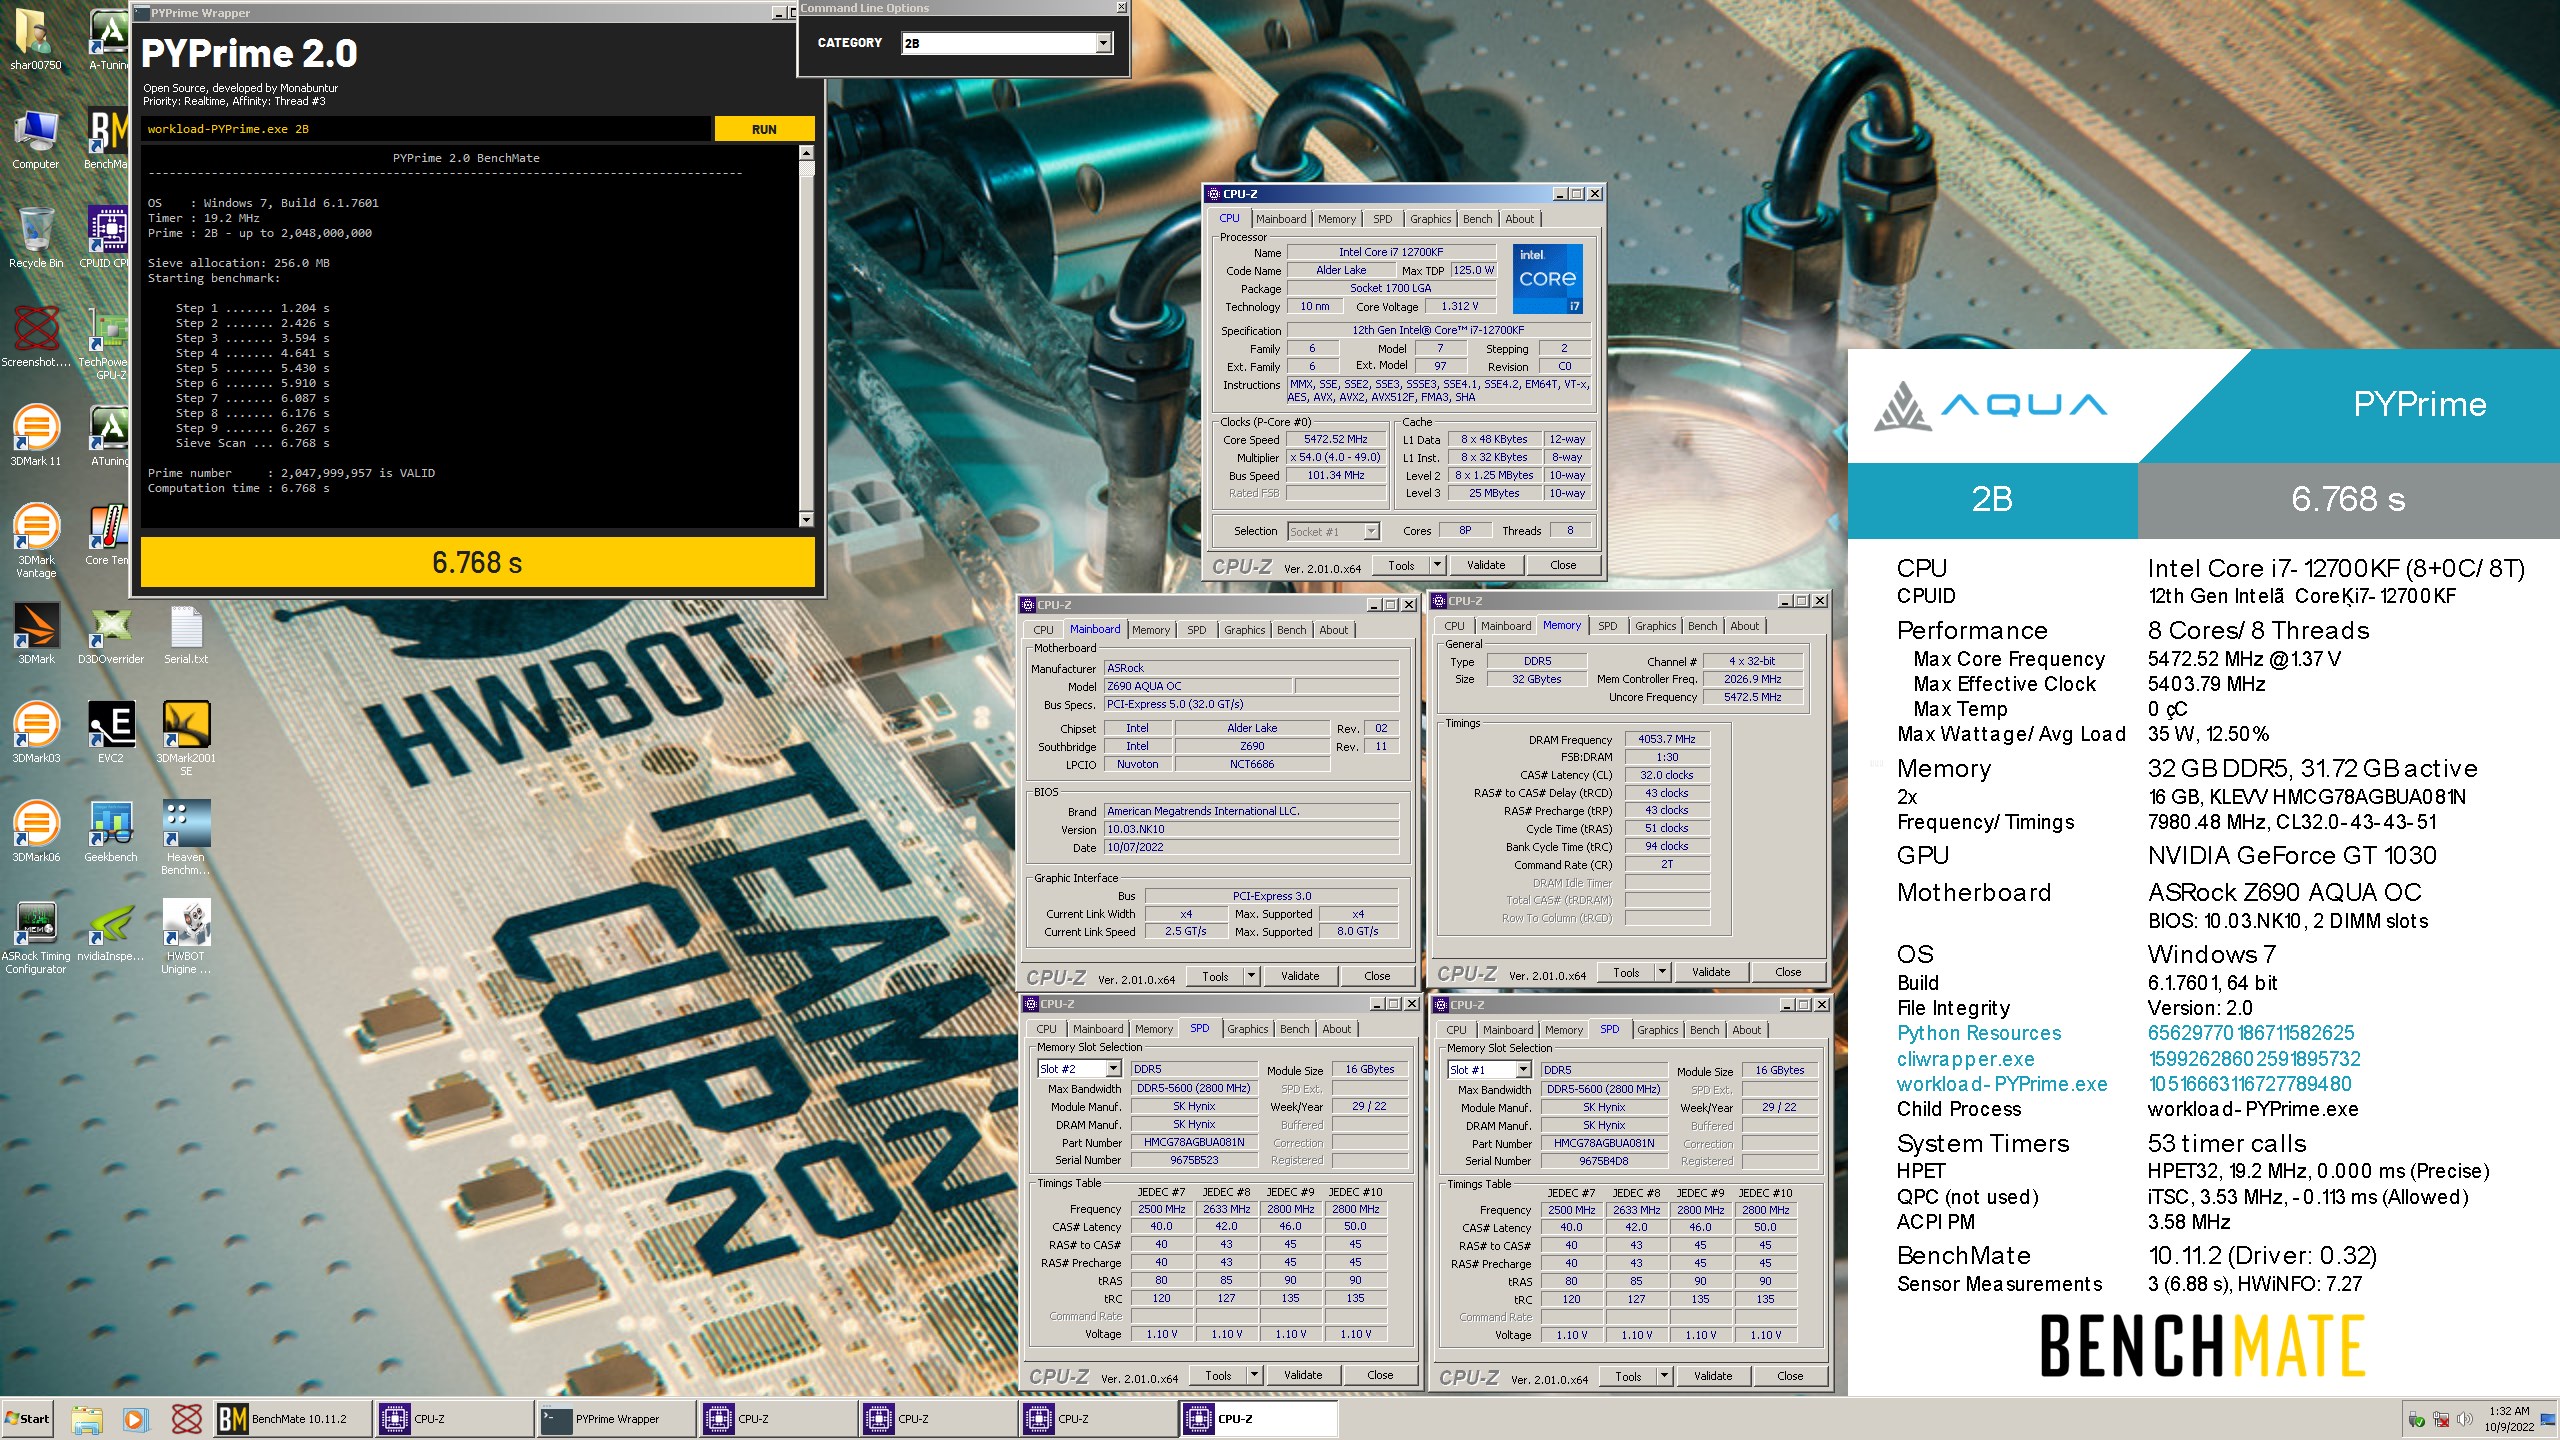Open About tab in Slot #2 SPD window
2560x1440 pixels.
click(x=1337, y=1029)
